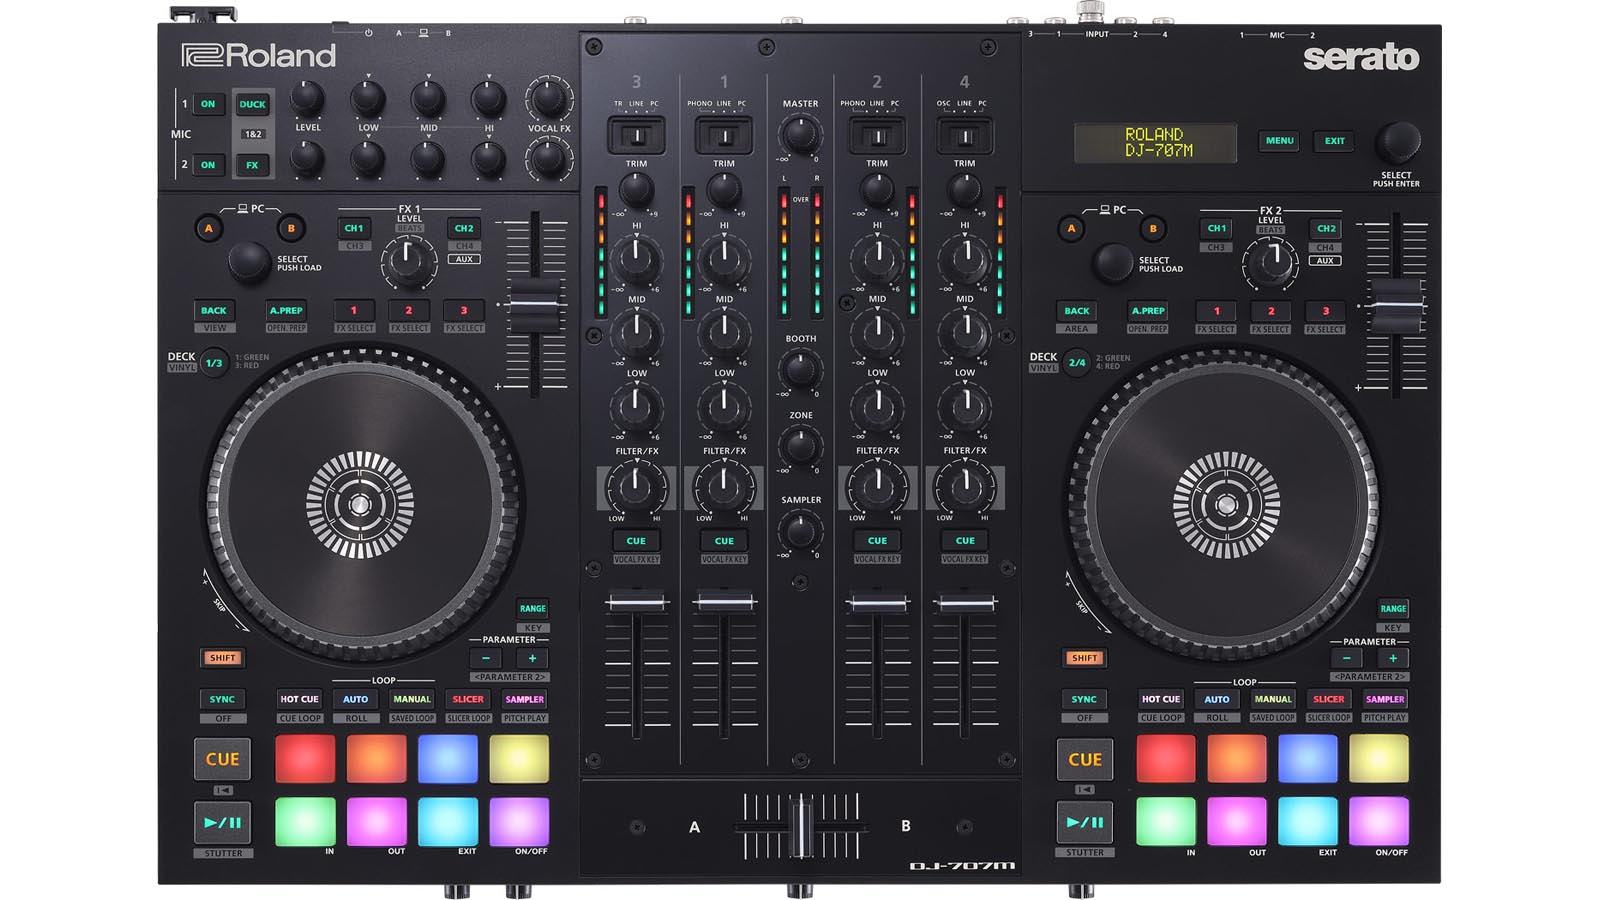Viewport: 1600px width, 900px height.
Task: Enable the mic DUCK button
Action: click(253, 104)
